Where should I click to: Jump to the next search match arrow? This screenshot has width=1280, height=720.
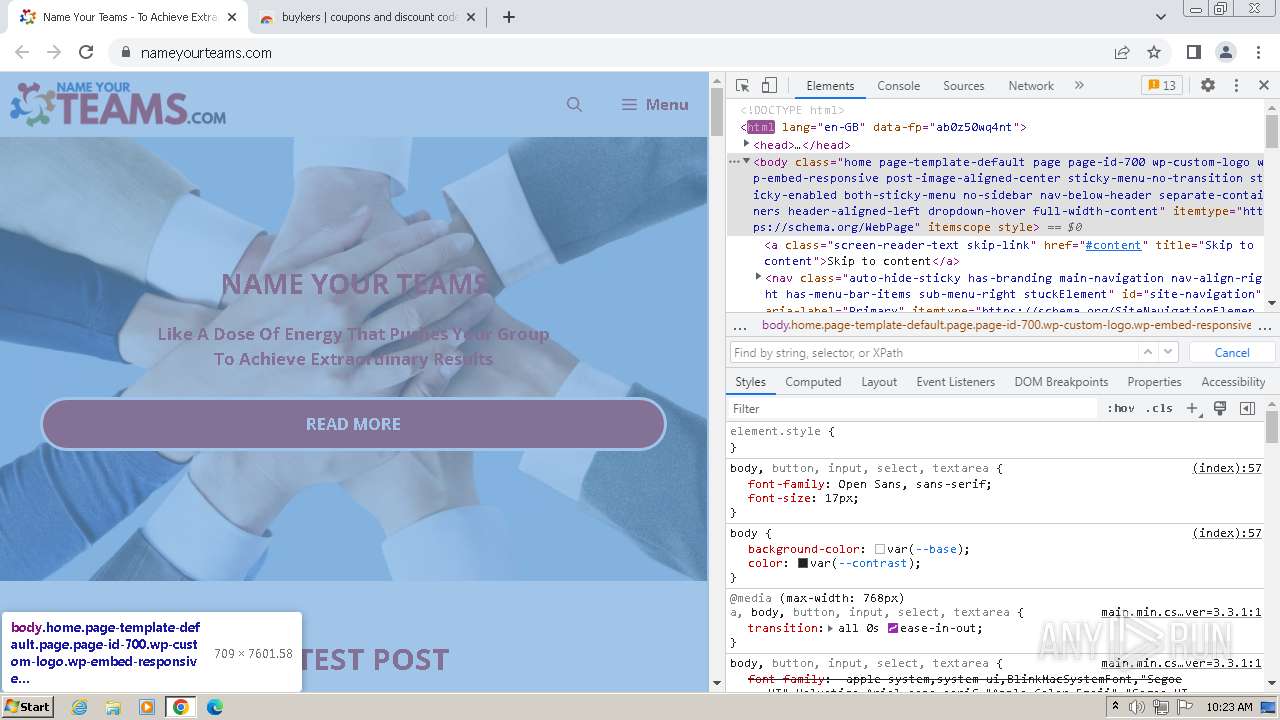[1168, 352]
